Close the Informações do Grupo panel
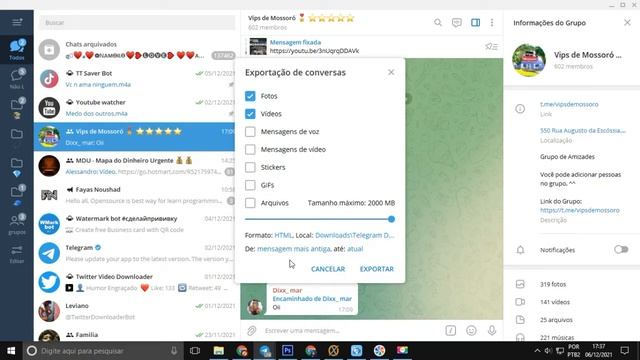This screenshot has width=640, height=360. click(x=627, y=22)
